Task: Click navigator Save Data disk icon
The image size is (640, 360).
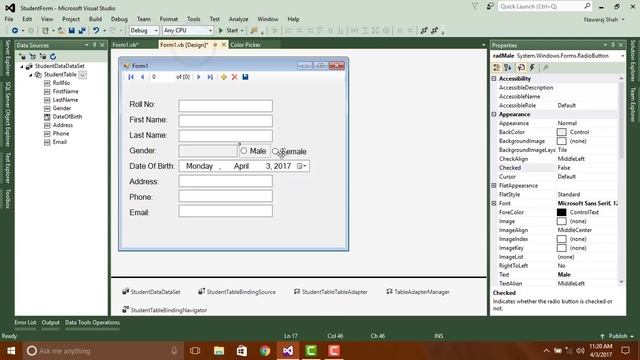Action: [245, 77]
